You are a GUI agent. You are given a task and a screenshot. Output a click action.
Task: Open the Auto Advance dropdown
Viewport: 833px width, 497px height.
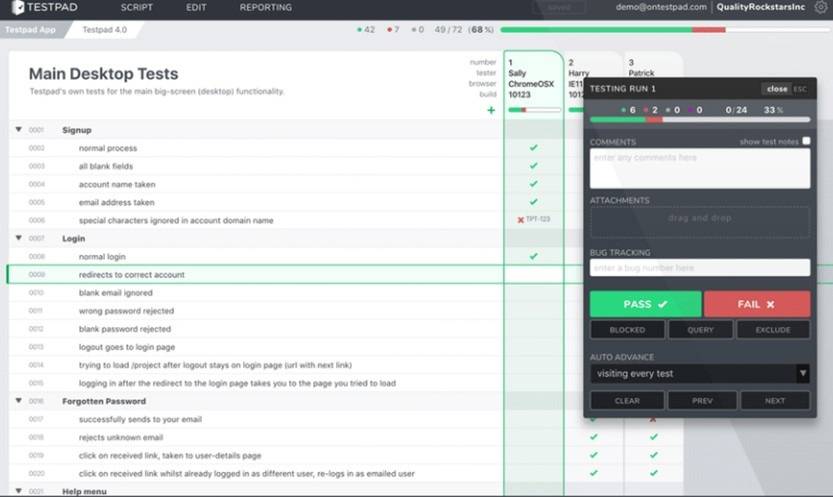click(x=700, y=374)
